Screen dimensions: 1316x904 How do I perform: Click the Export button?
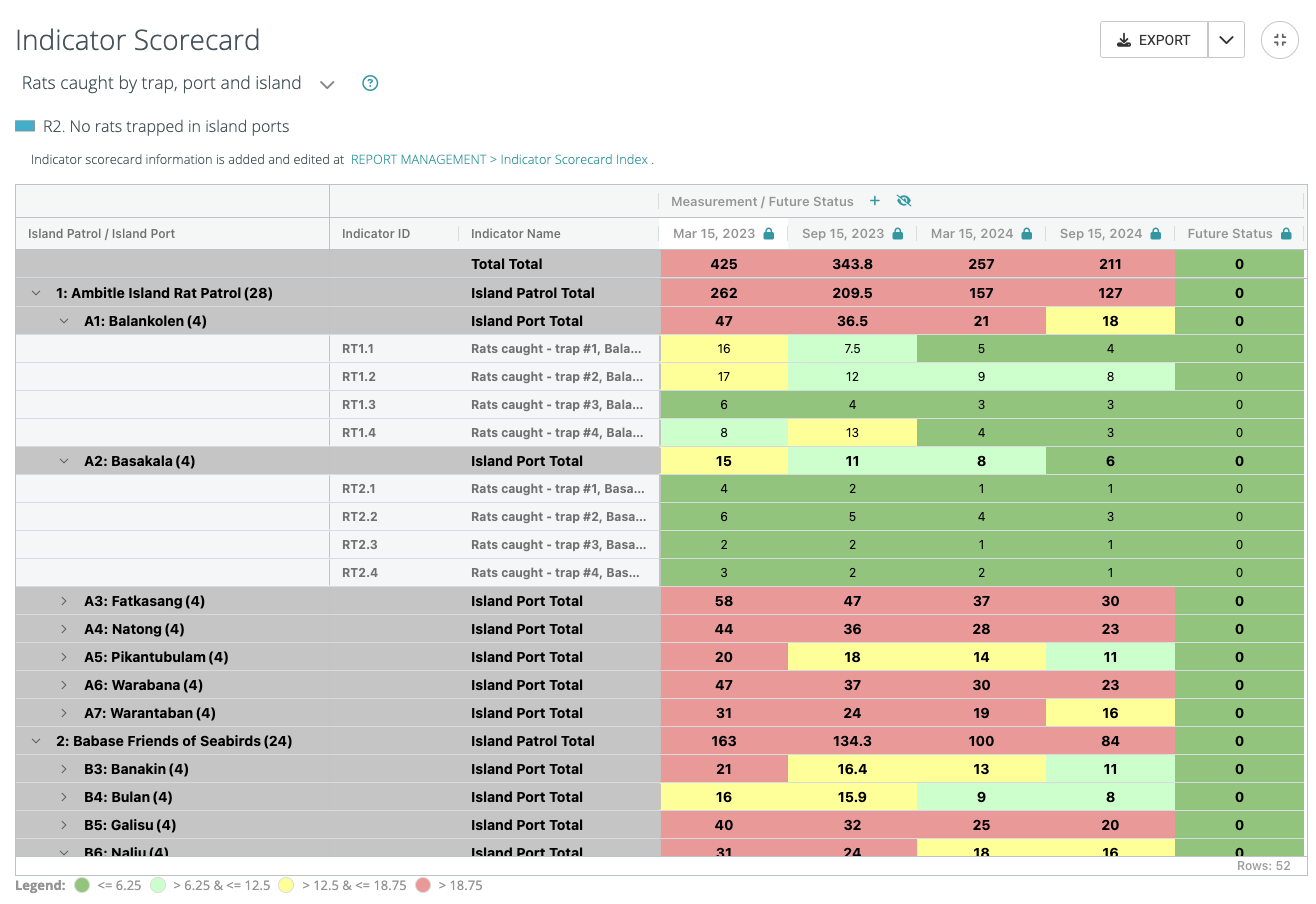[x=1154, y=40]
